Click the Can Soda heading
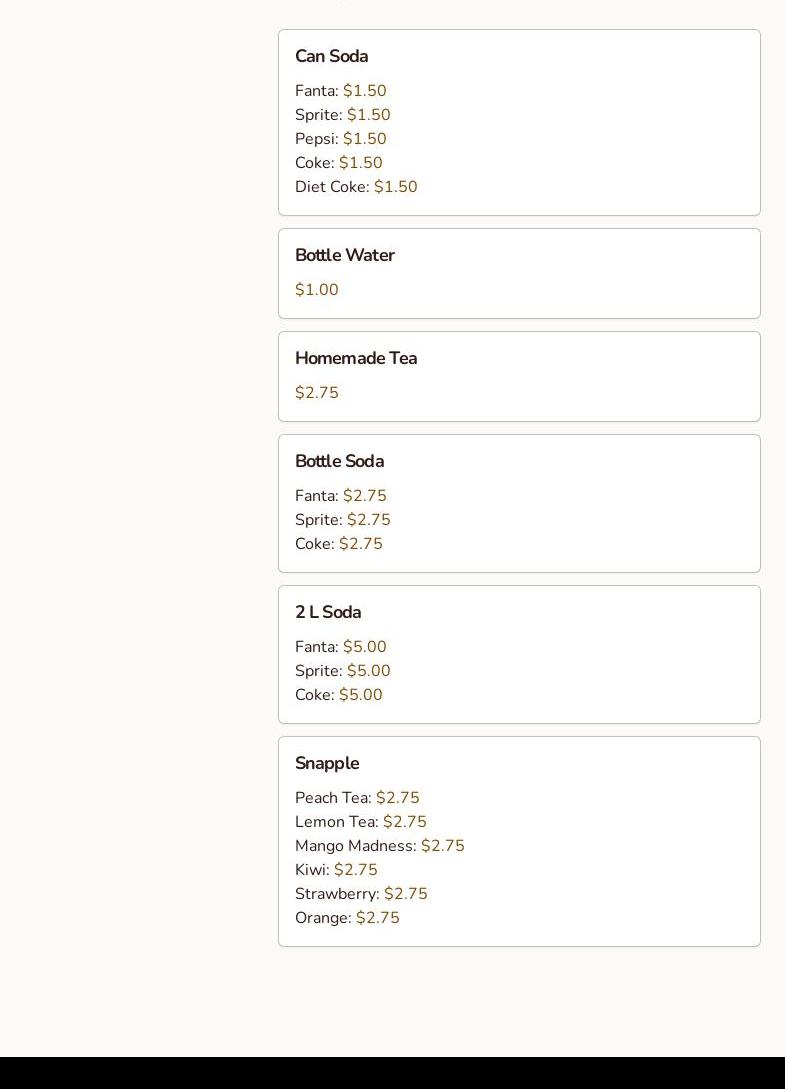The image size is (785, 1089). coord(331,57)
